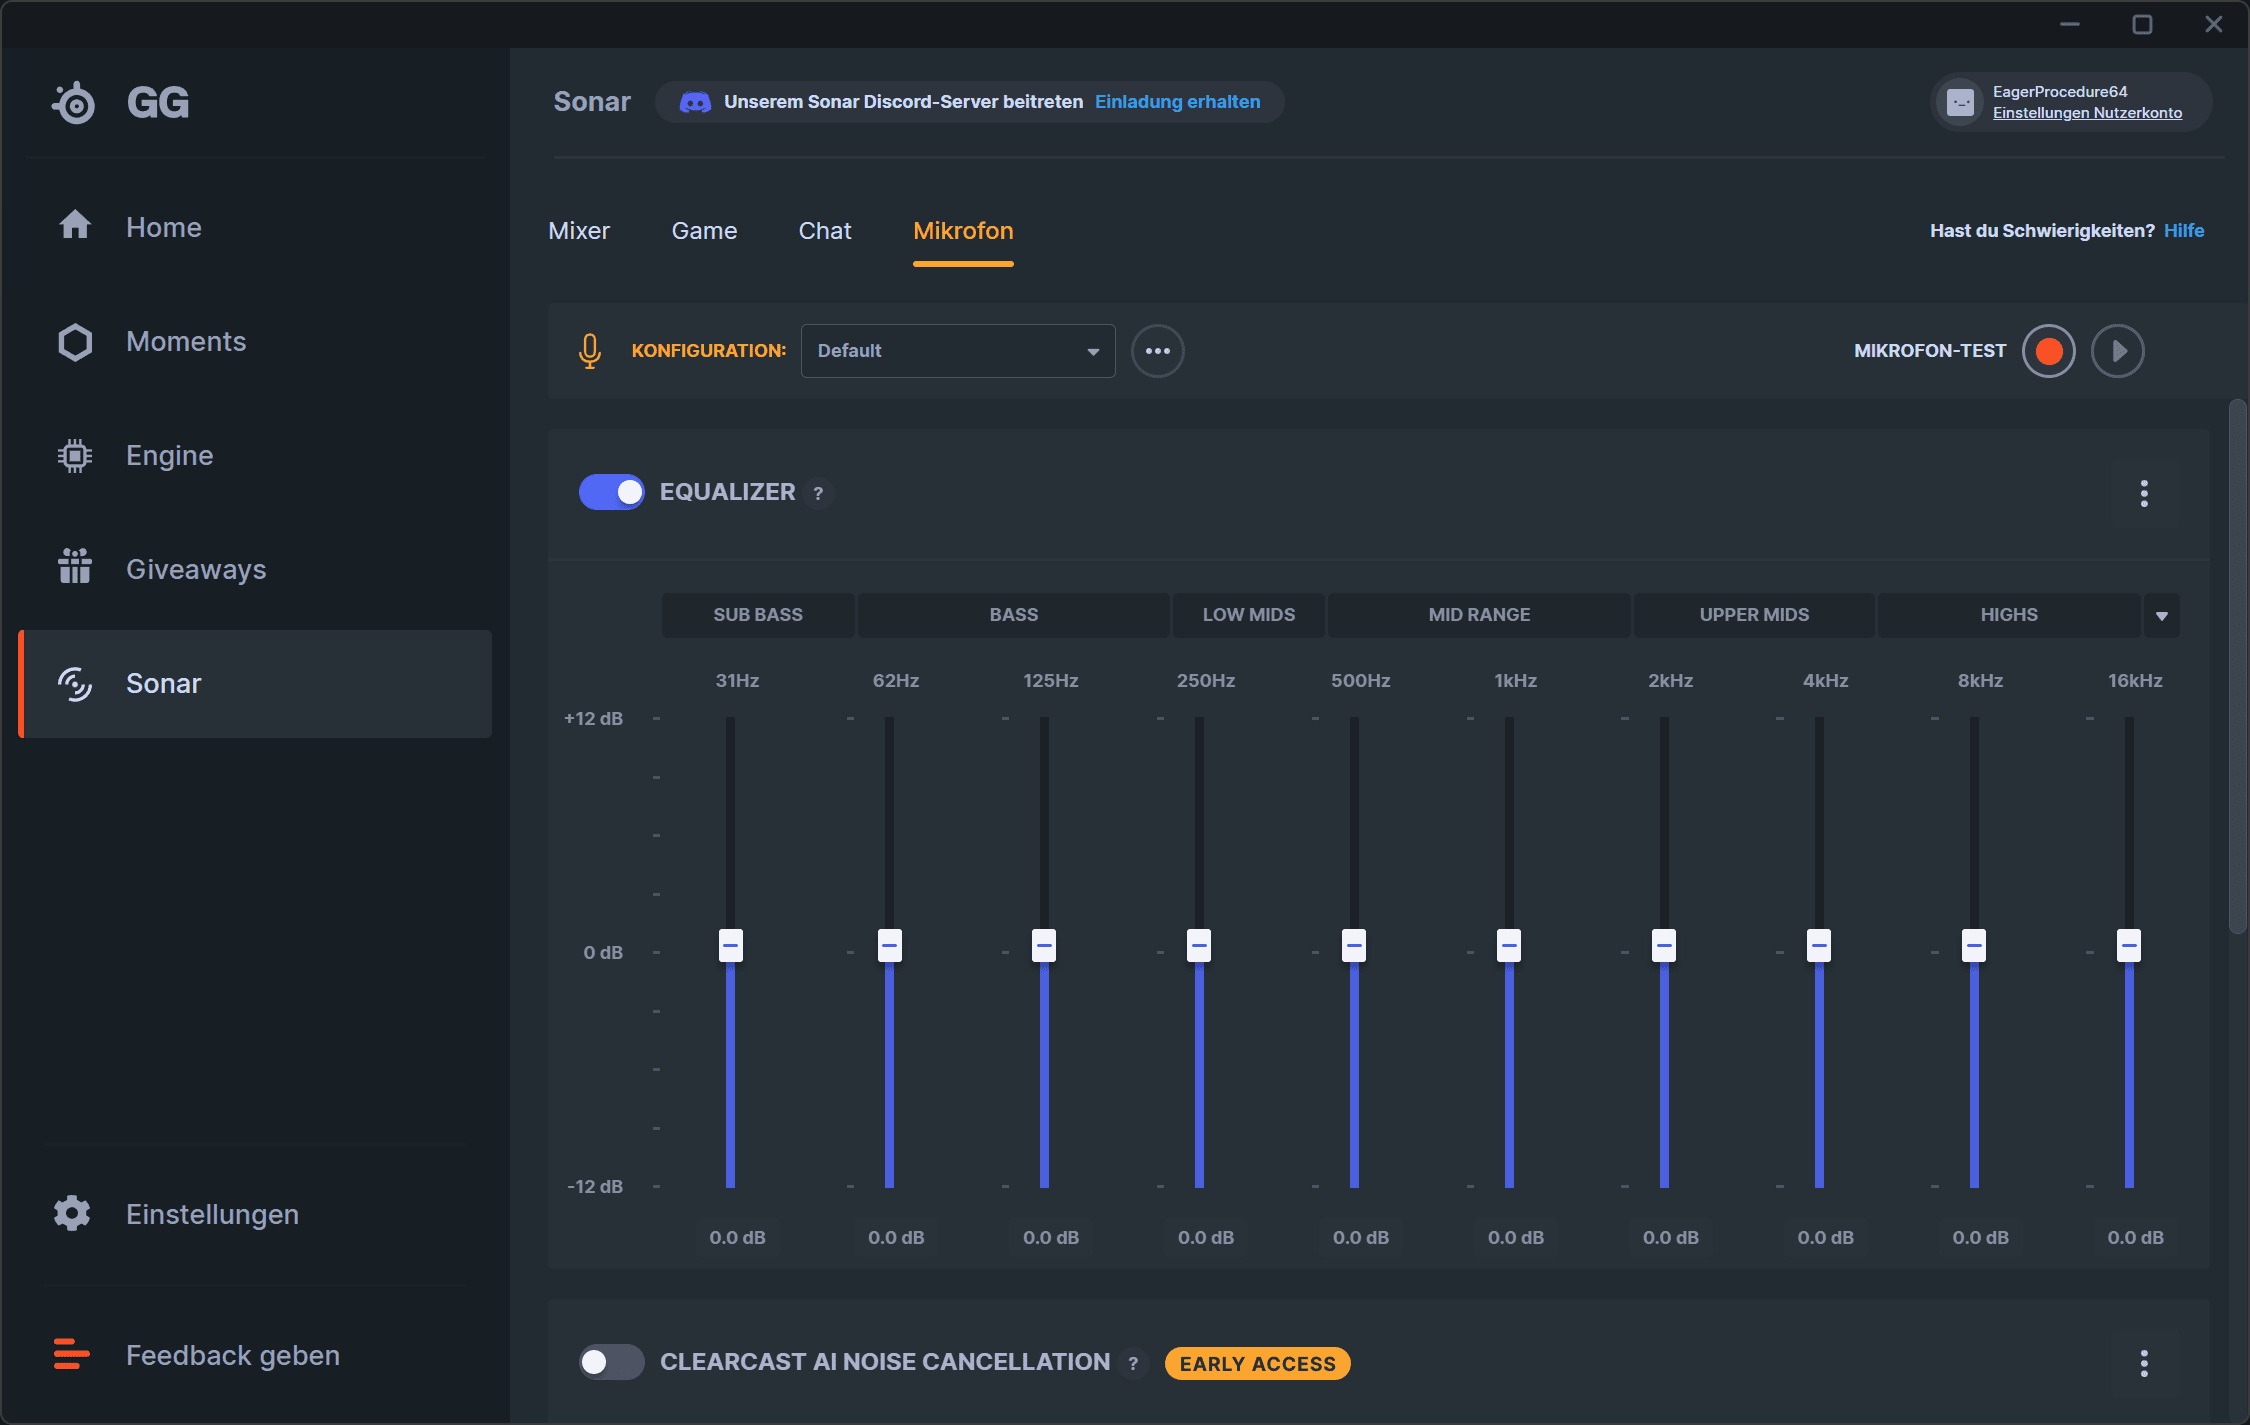
Task: Switch to the Chat tab
Action: pyautogui.click(x=825, y=231)
